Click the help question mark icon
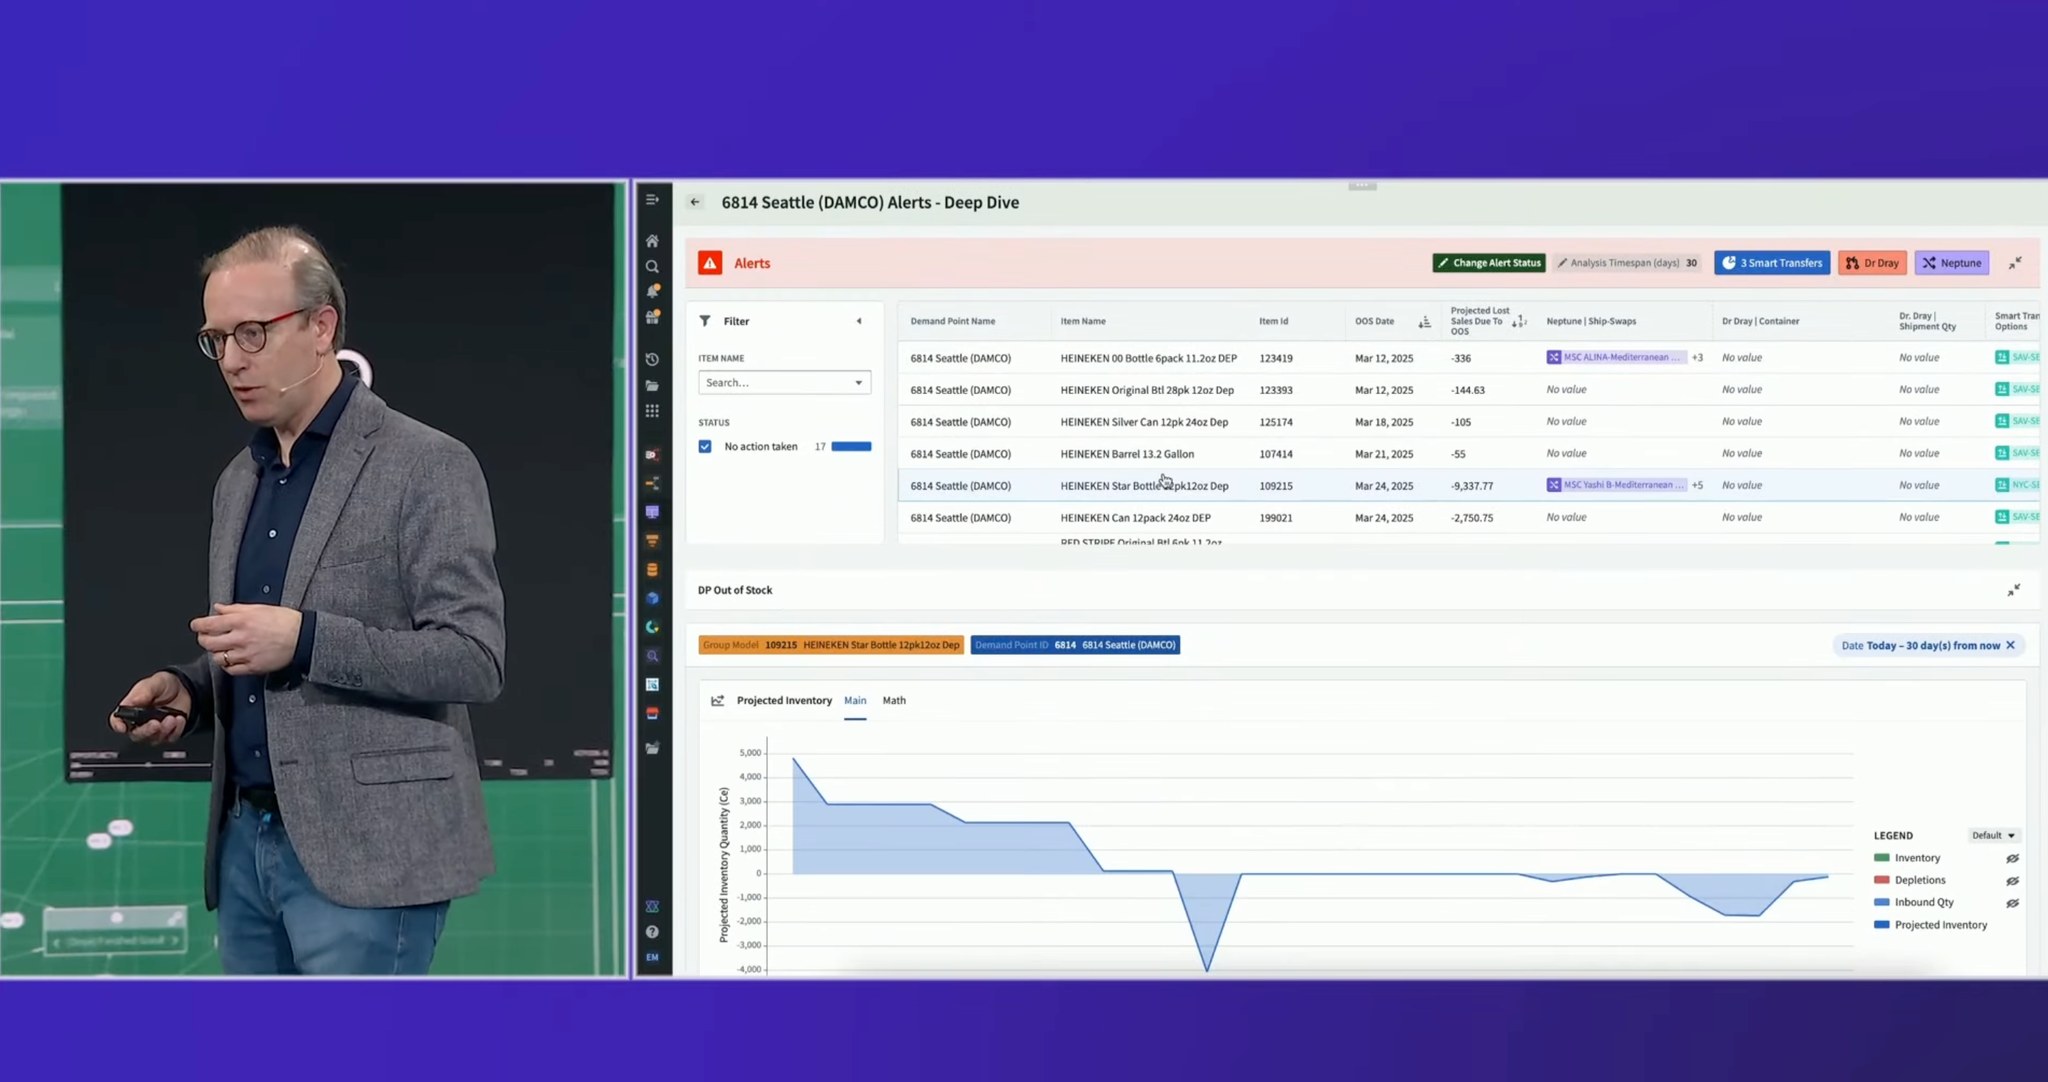This screenshot has width=2048, height=1082. point(652,932)
